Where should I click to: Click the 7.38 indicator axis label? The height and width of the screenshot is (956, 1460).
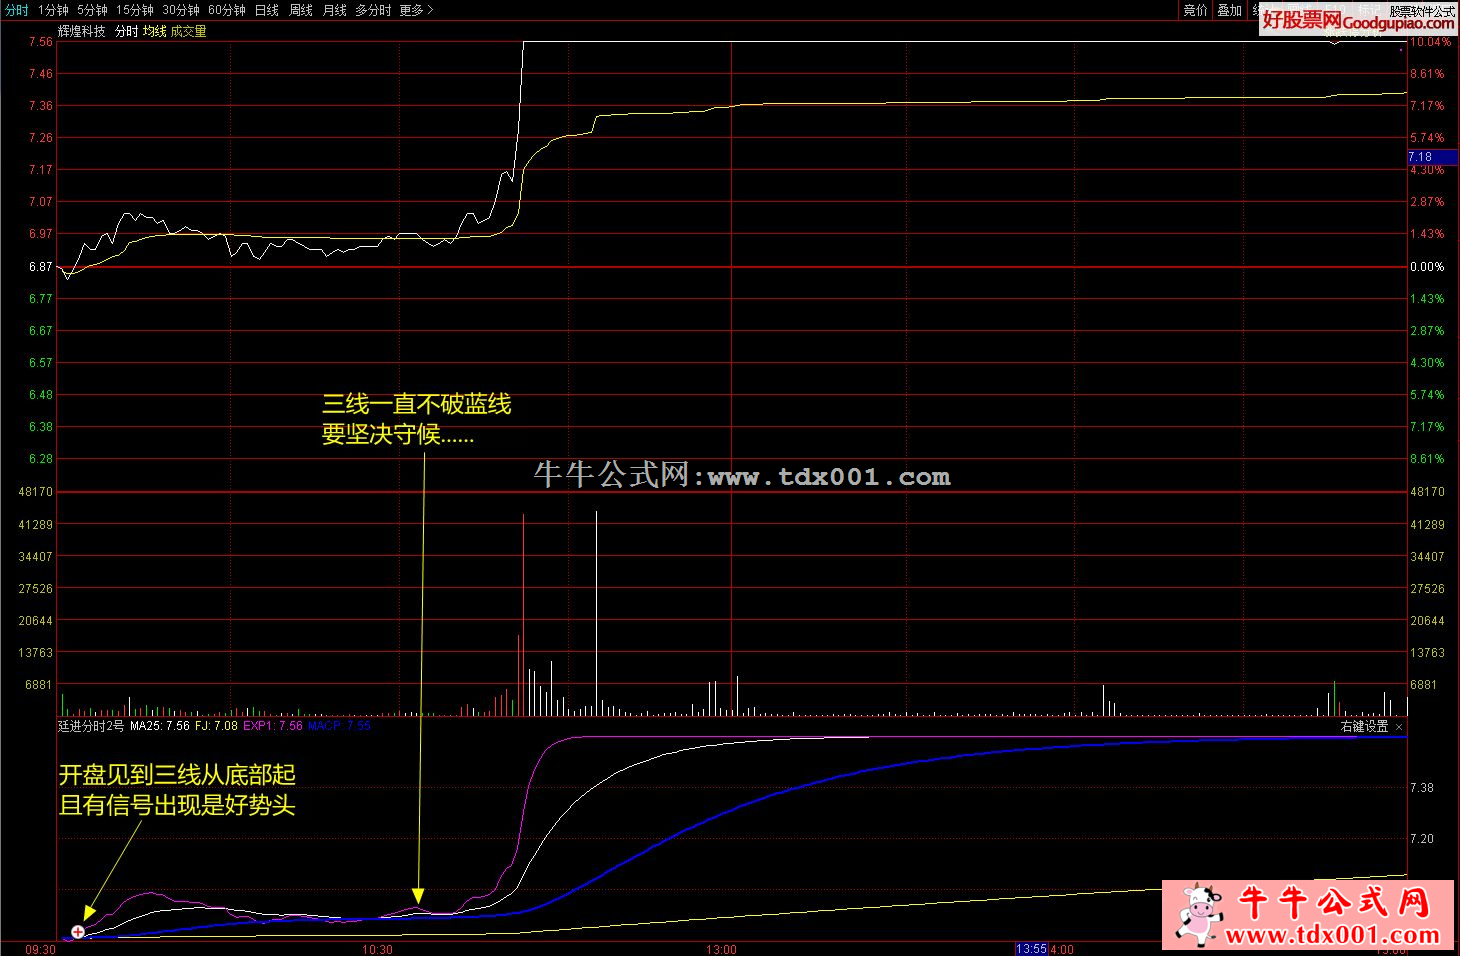(x=1422, y=788)
